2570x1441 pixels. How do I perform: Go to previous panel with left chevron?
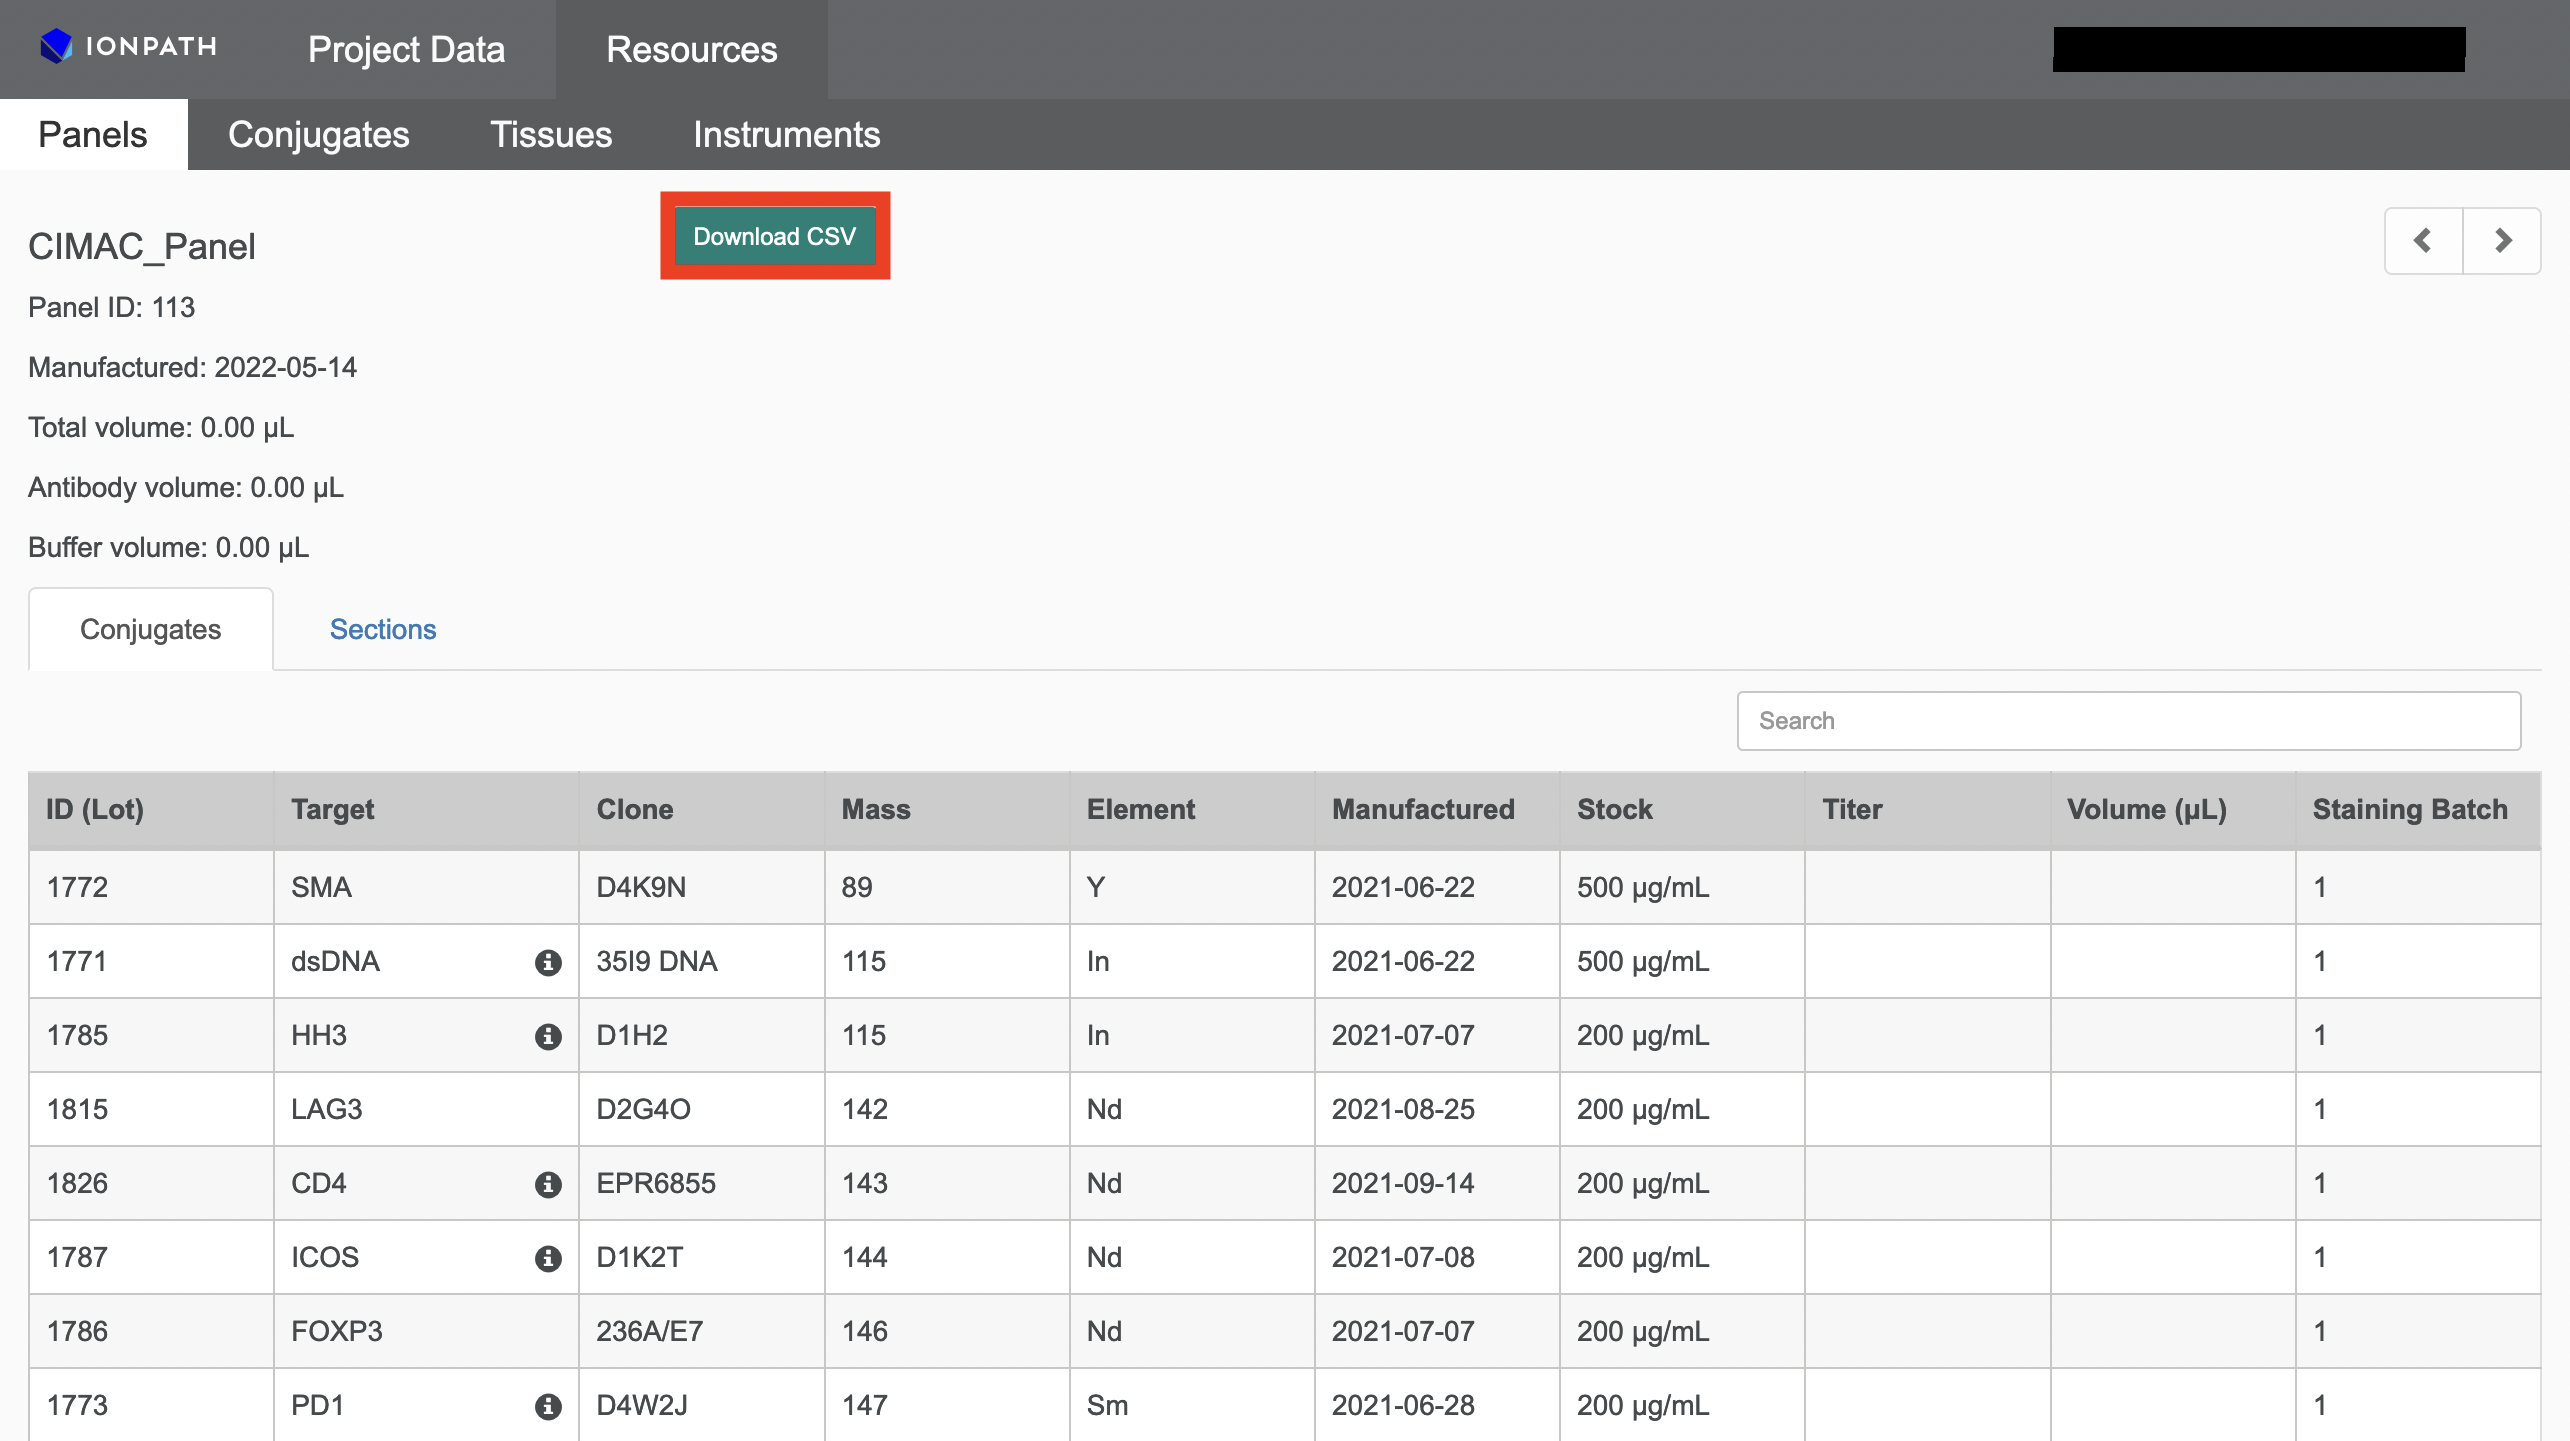2423,240
